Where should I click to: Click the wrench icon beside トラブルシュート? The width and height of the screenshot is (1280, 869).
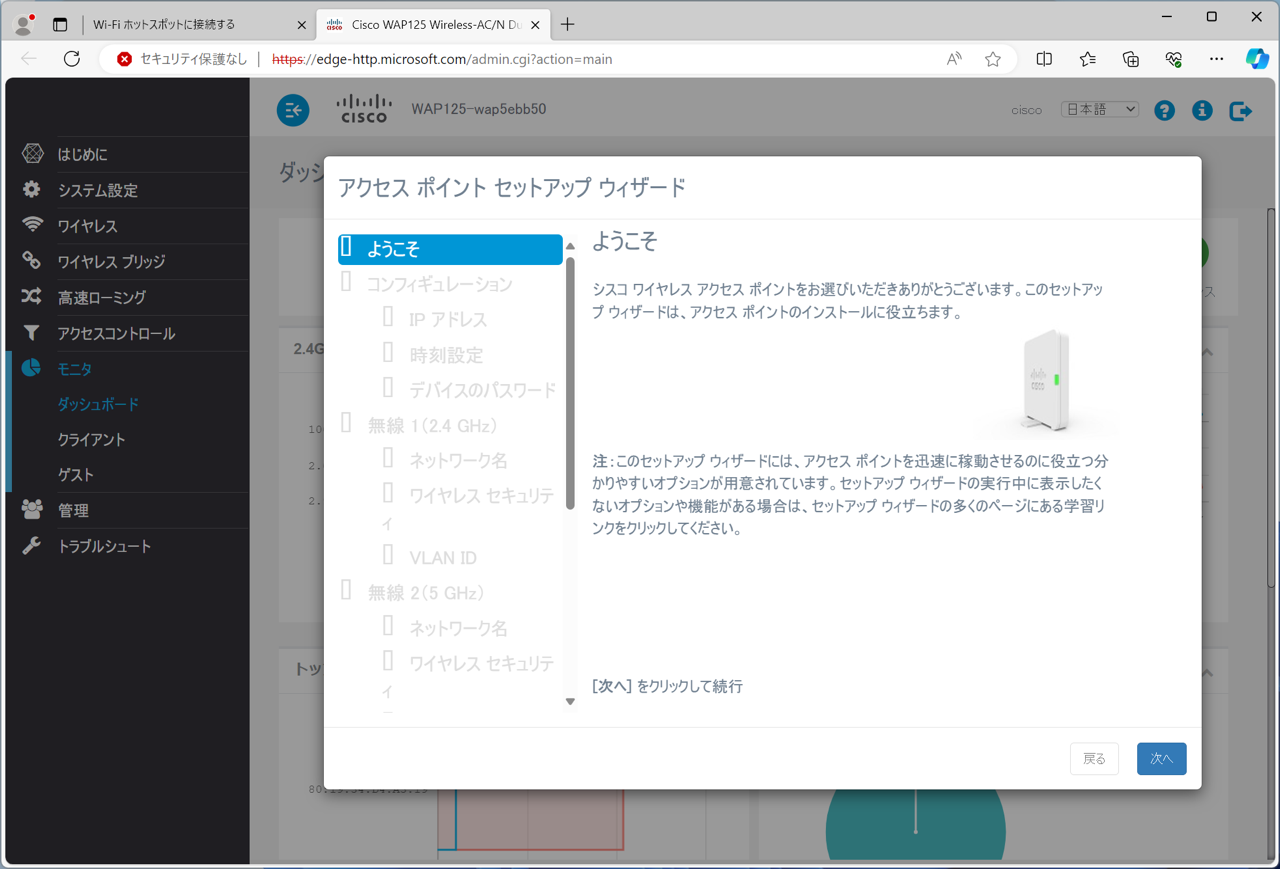(32, 546)
